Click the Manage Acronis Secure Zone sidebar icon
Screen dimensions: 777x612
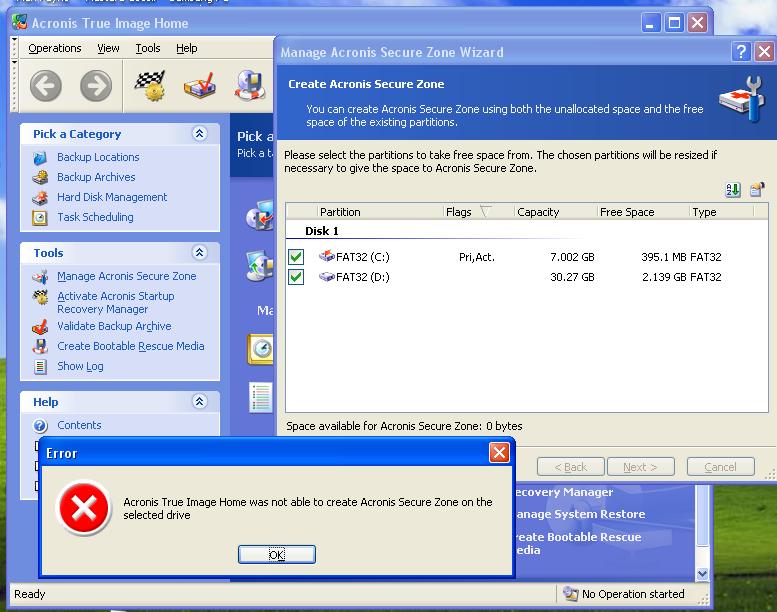[40, 277]
